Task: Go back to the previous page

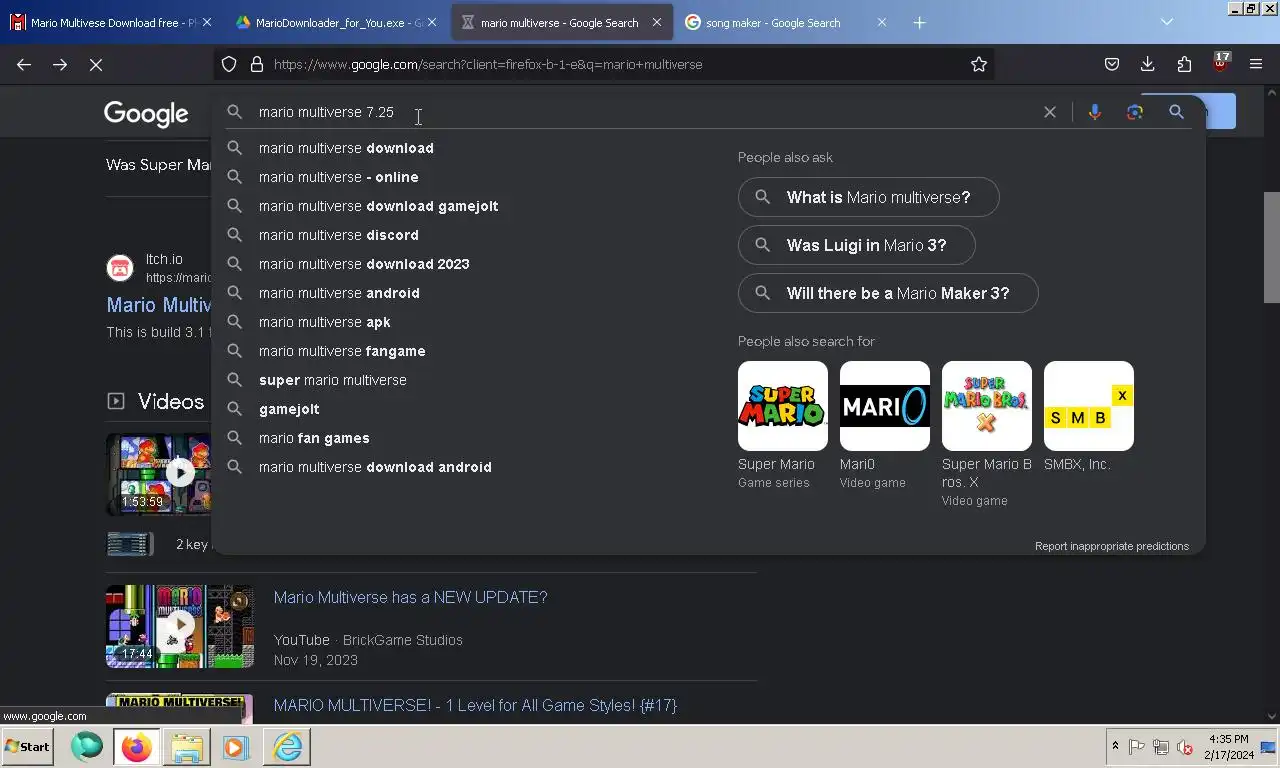Action: 24,64
